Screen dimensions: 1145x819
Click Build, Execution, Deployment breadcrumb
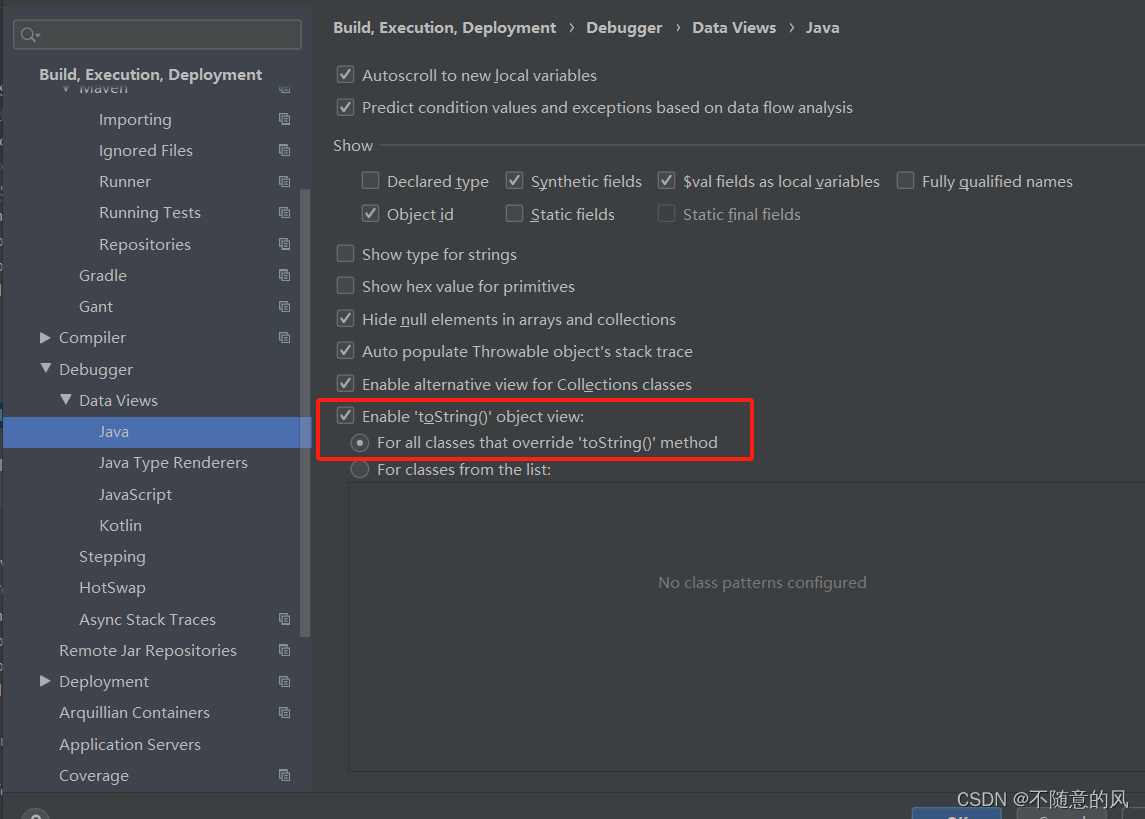pyautogui.click(x=445, y=28)
